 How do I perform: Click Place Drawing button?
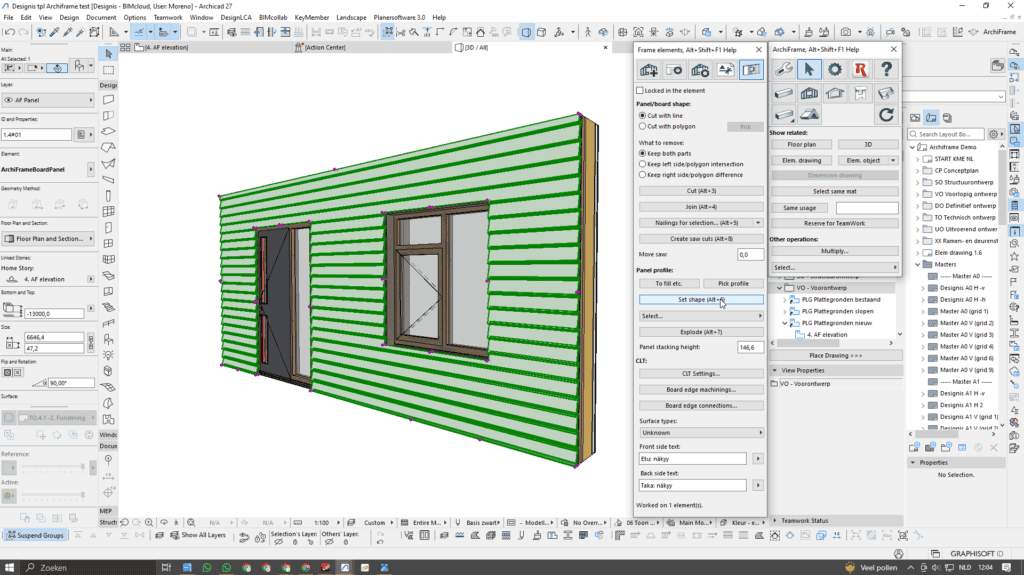tap(835, 355)
